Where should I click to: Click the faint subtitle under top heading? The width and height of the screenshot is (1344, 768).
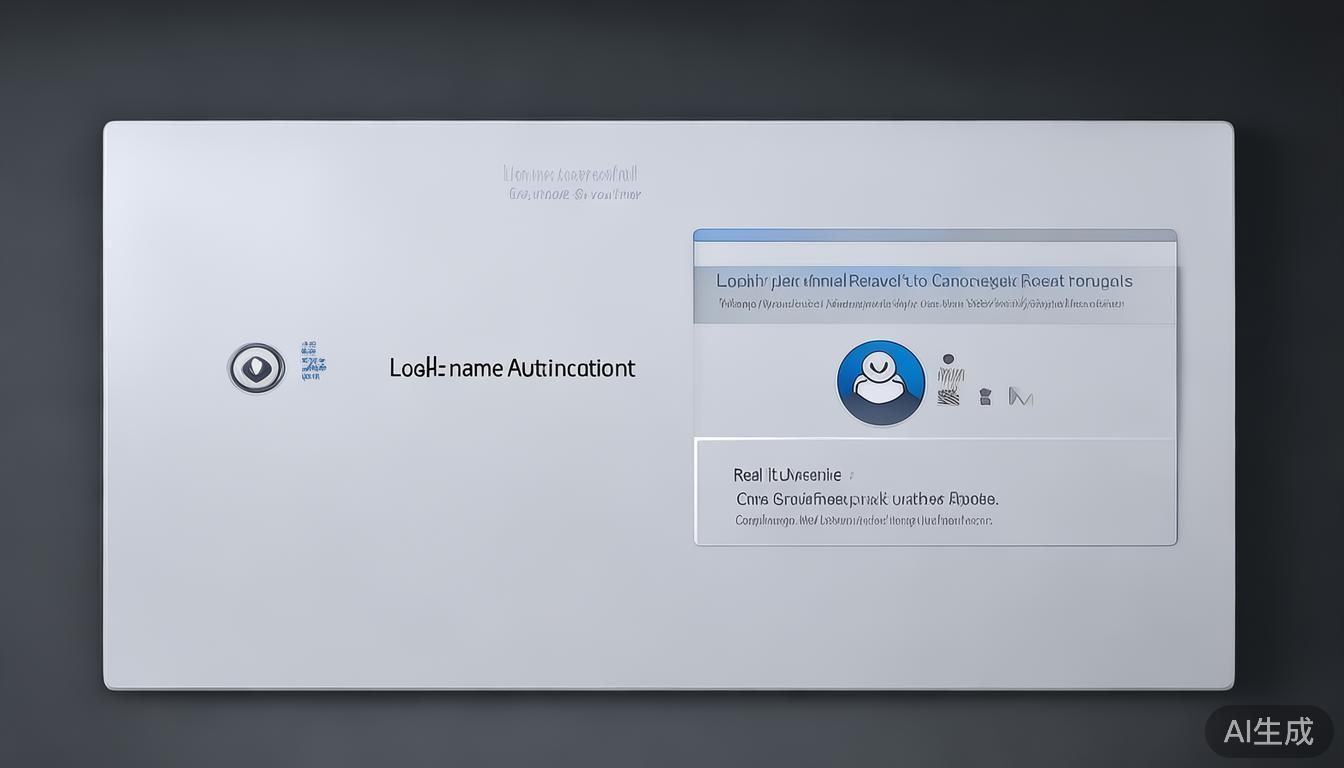tap(574, 194)
